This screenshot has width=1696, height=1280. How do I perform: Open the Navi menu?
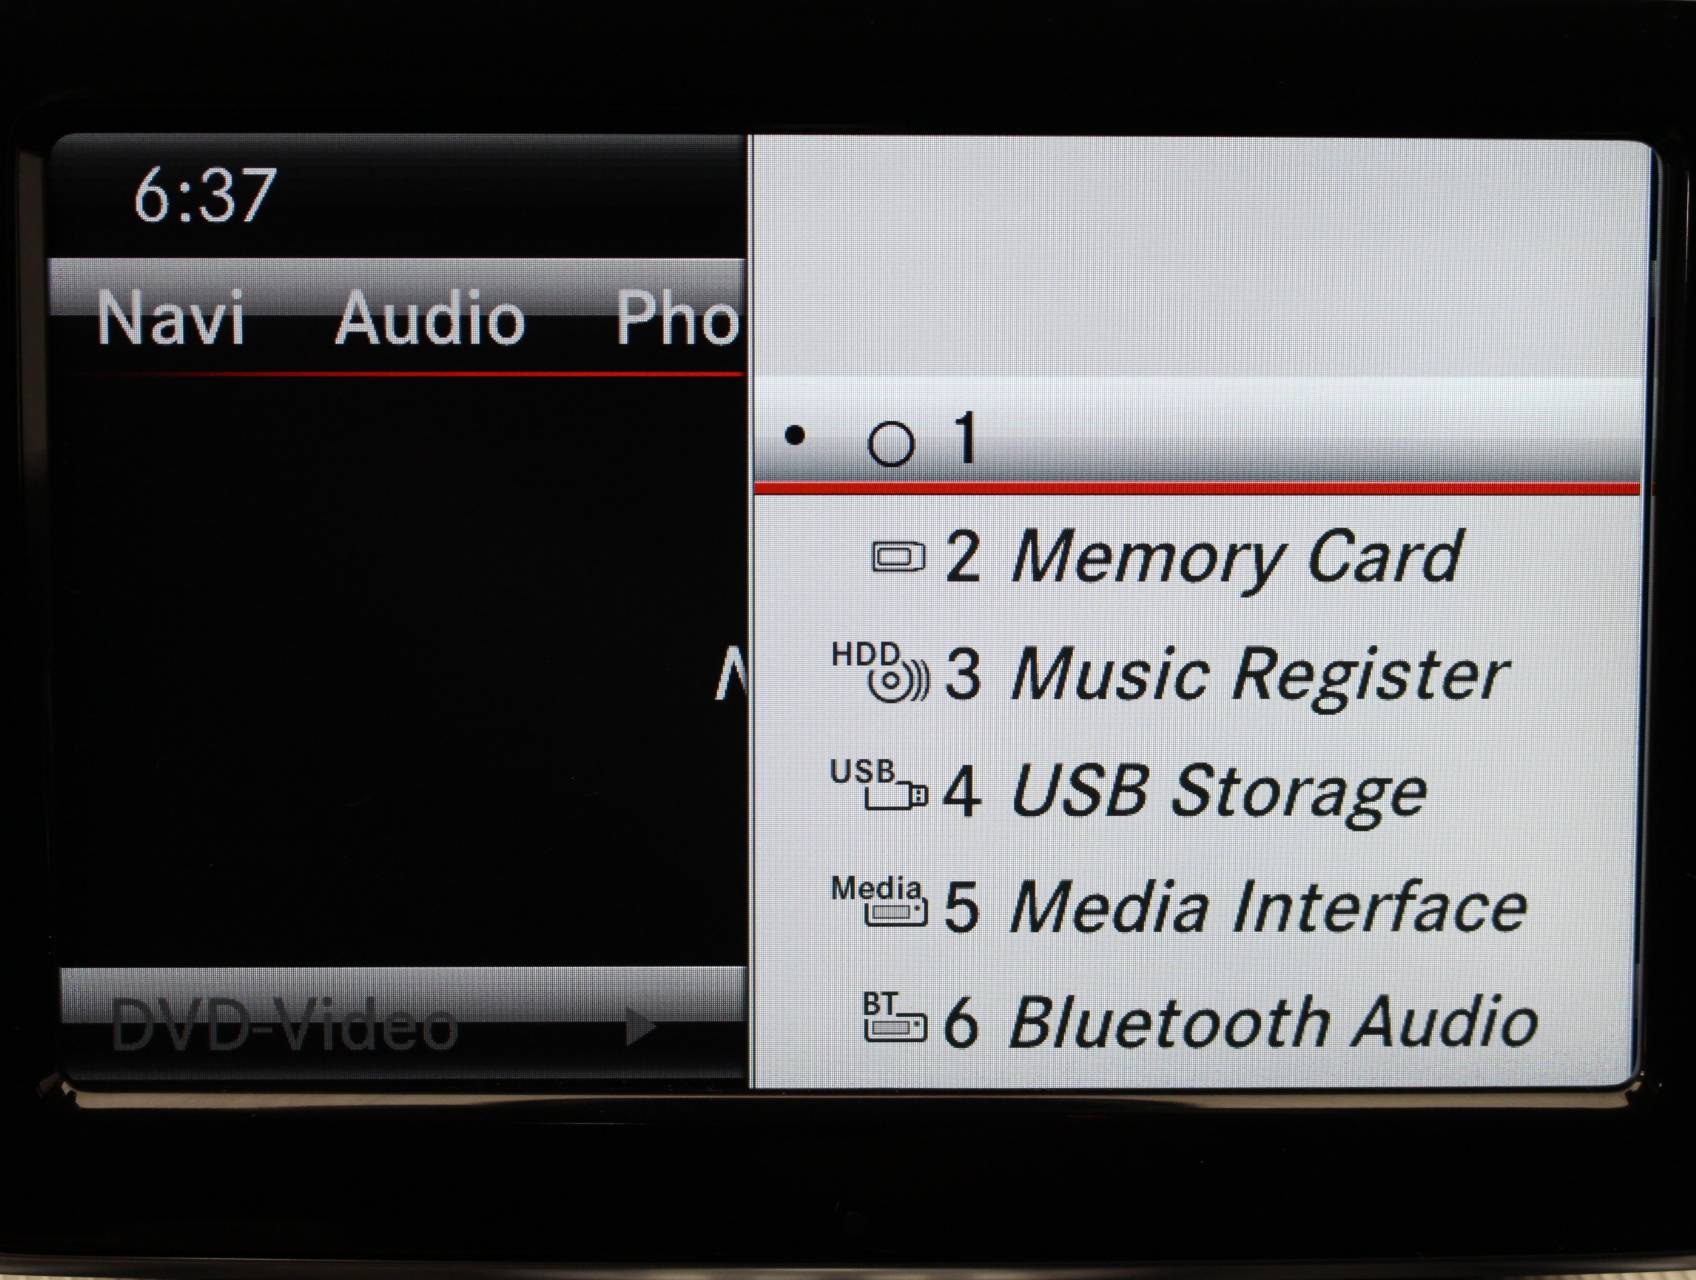click(171, 318)
